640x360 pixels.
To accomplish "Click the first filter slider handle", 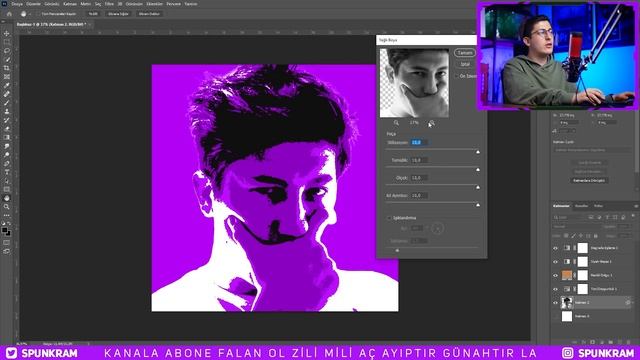I will [x=478, y=152].
